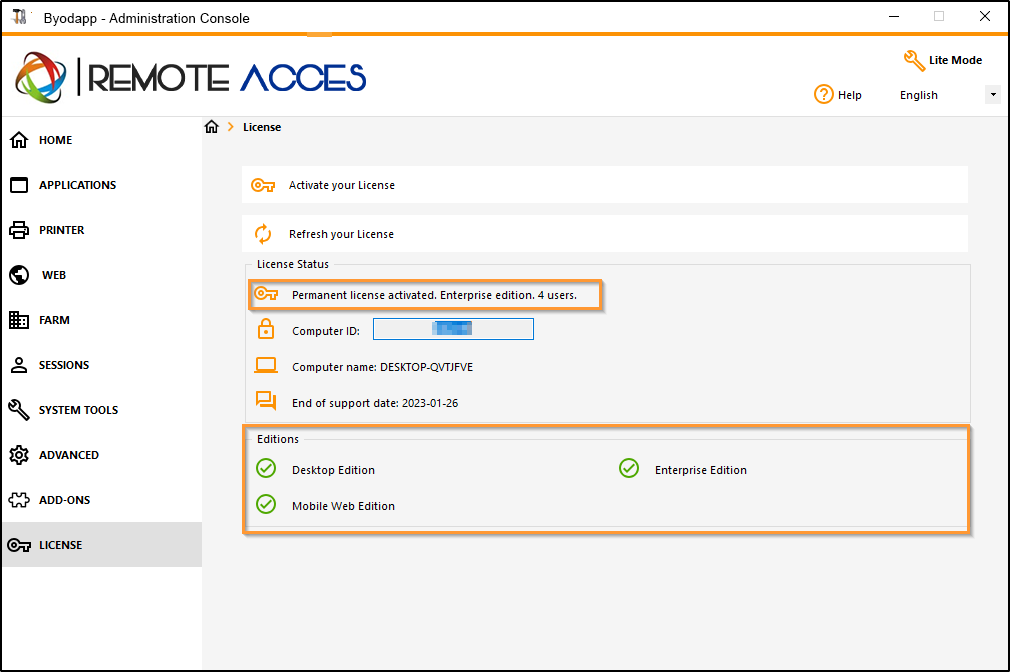The height and width of the screenshot is (672, 1010).
Task: Click the padlock icon beside Computer ID
Action: tap(265, 329)
